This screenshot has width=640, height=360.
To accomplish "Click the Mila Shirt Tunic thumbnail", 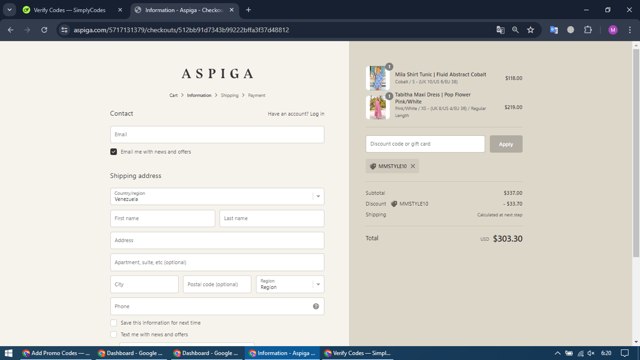I will (378, 78).
